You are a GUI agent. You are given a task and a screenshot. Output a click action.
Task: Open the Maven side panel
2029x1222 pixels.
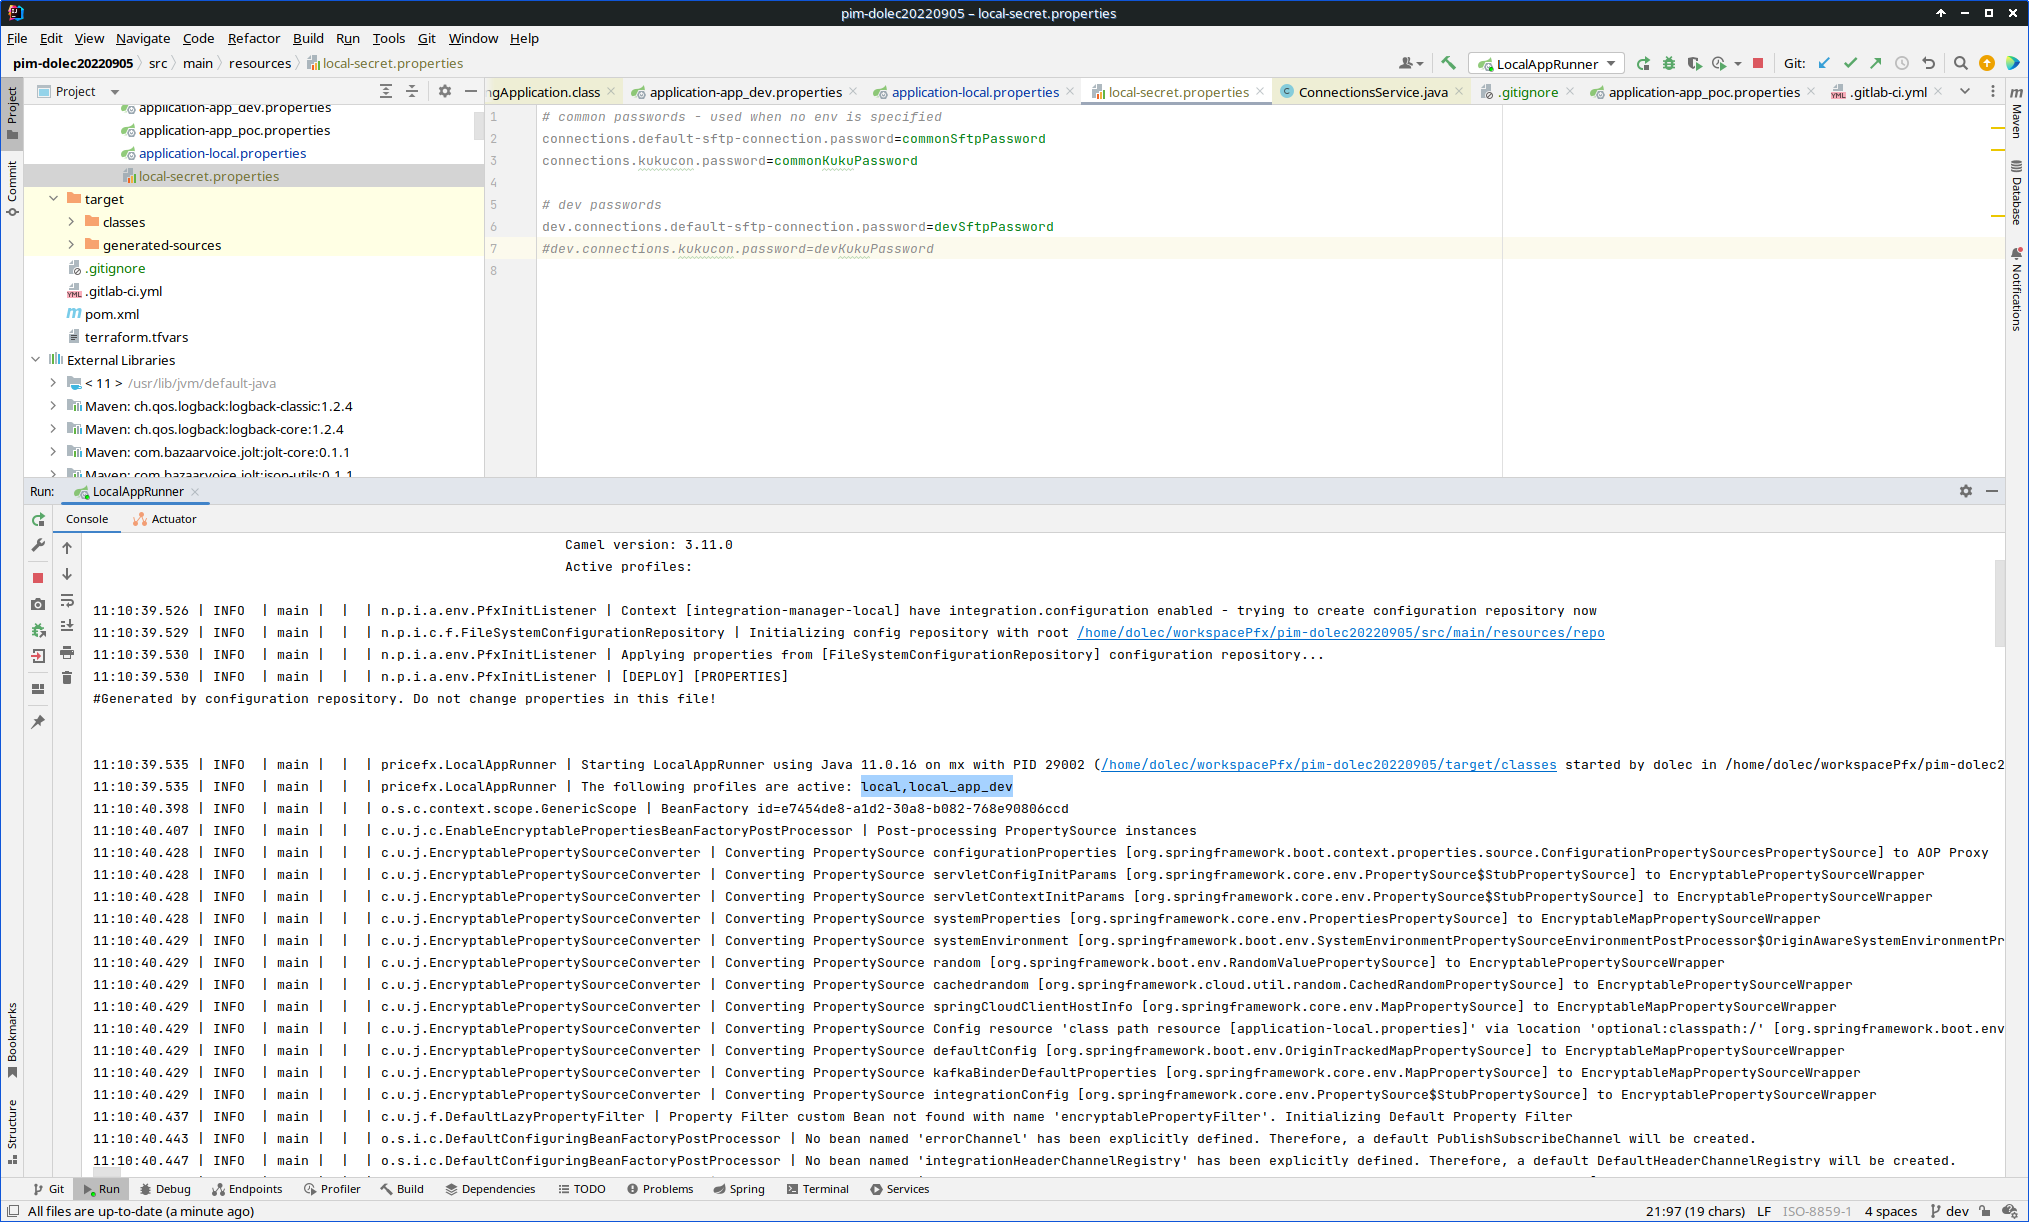coord(2016,113)
